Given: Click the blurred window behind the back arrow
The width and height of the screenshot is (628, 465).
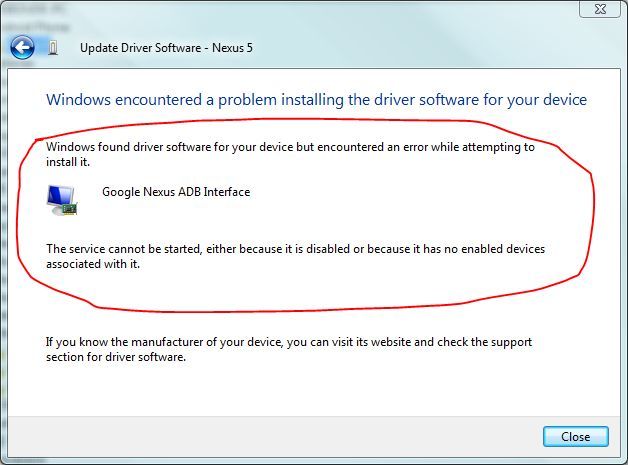Looking at the screenshot, I should click(36, 18).
